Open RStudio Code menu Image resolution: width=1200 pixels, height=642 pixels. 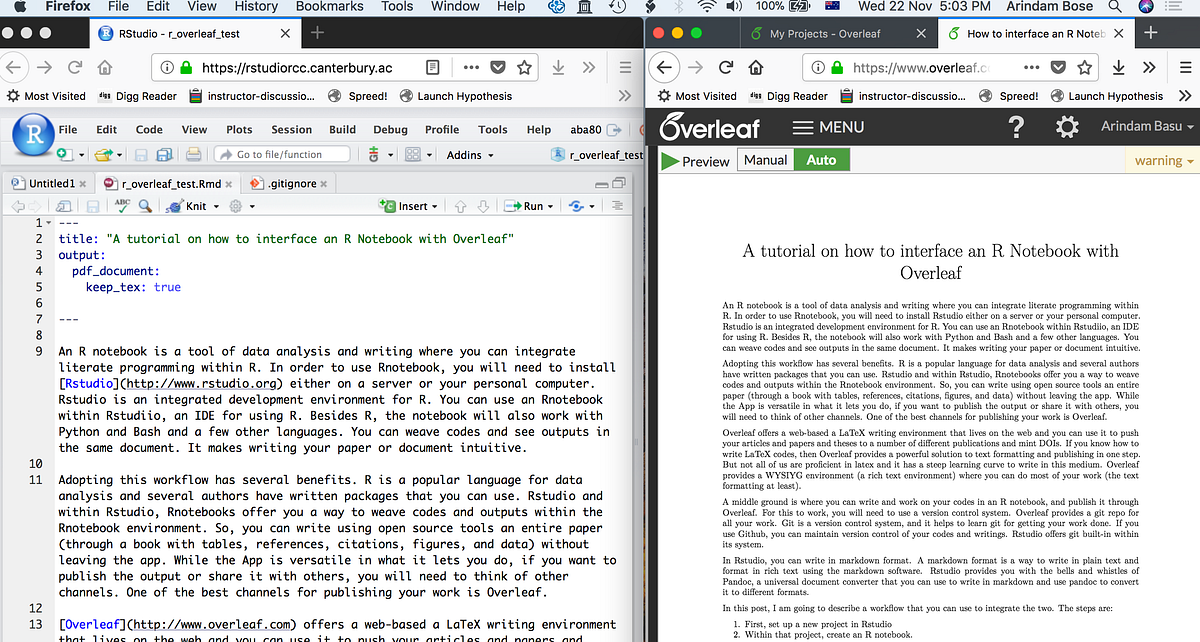coord(149,129)
